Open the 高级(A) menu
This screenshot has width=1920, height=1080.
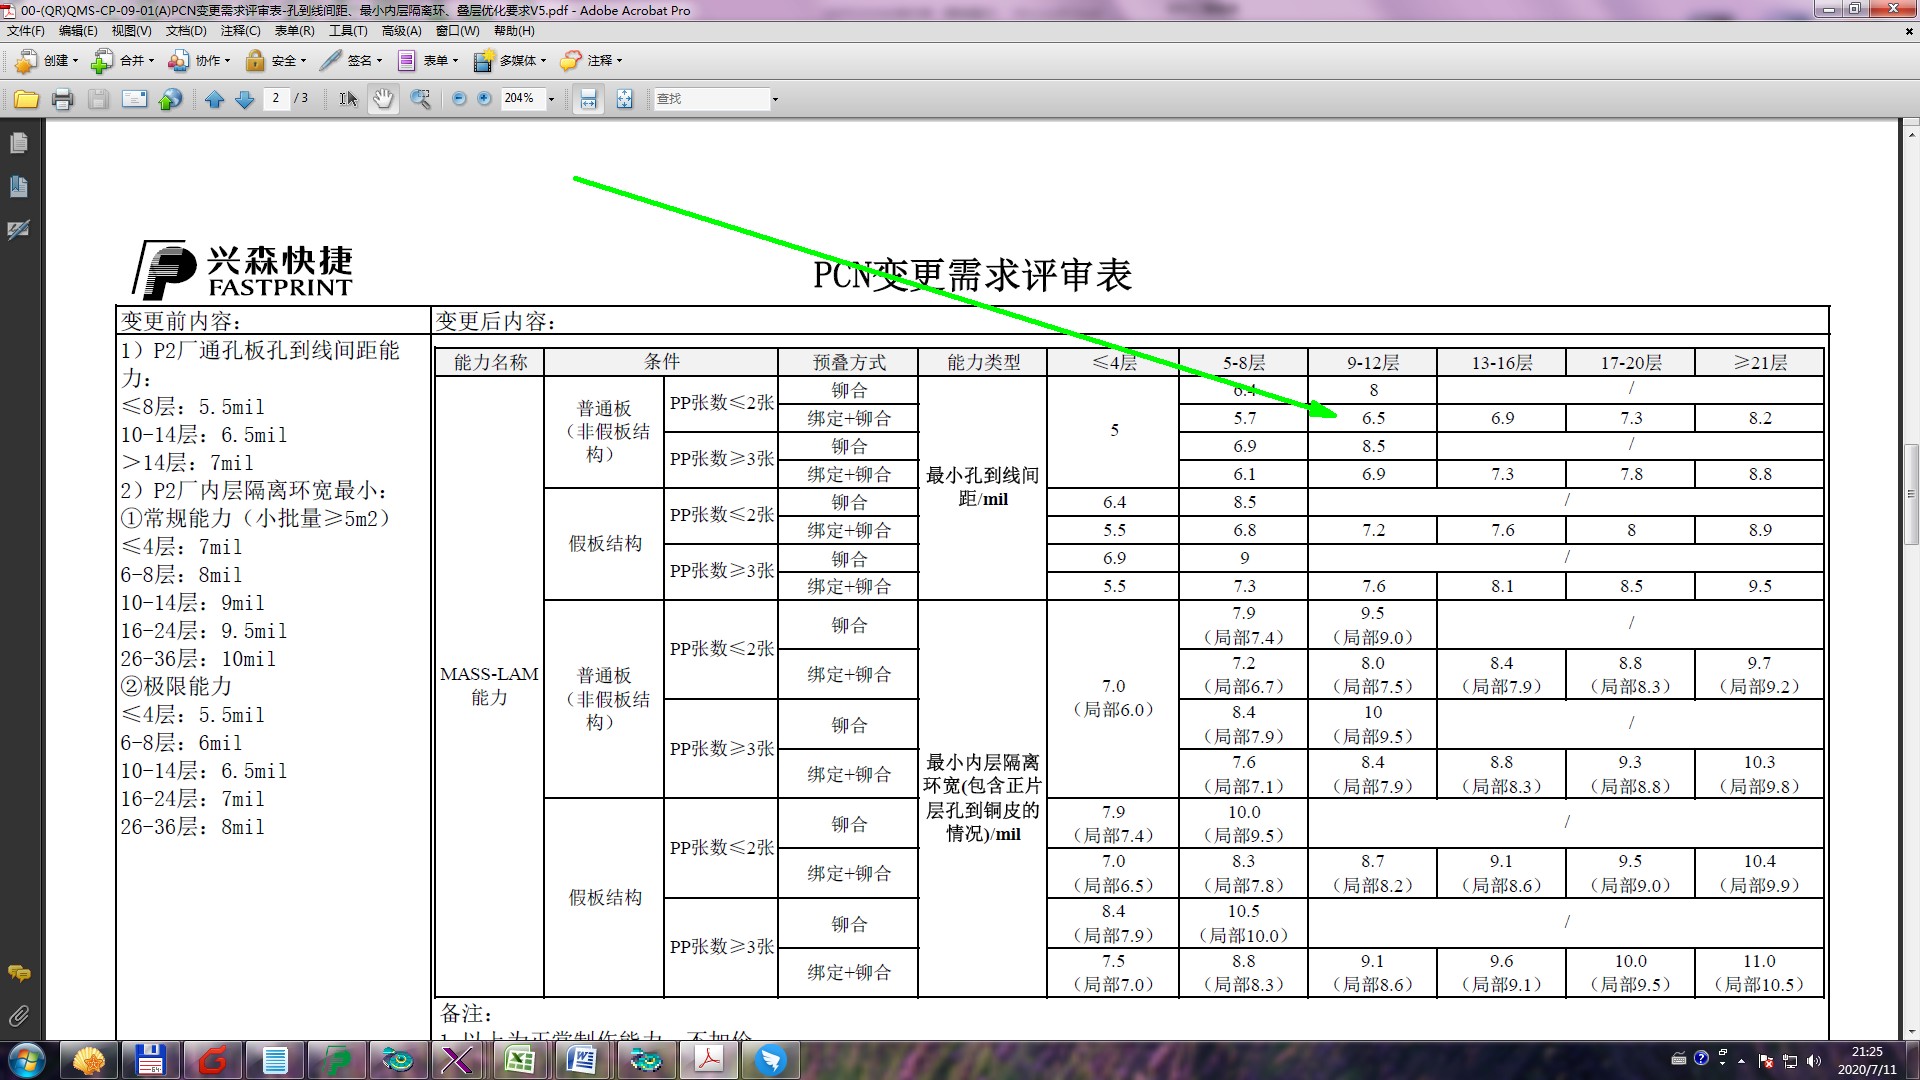coord(401,31)
